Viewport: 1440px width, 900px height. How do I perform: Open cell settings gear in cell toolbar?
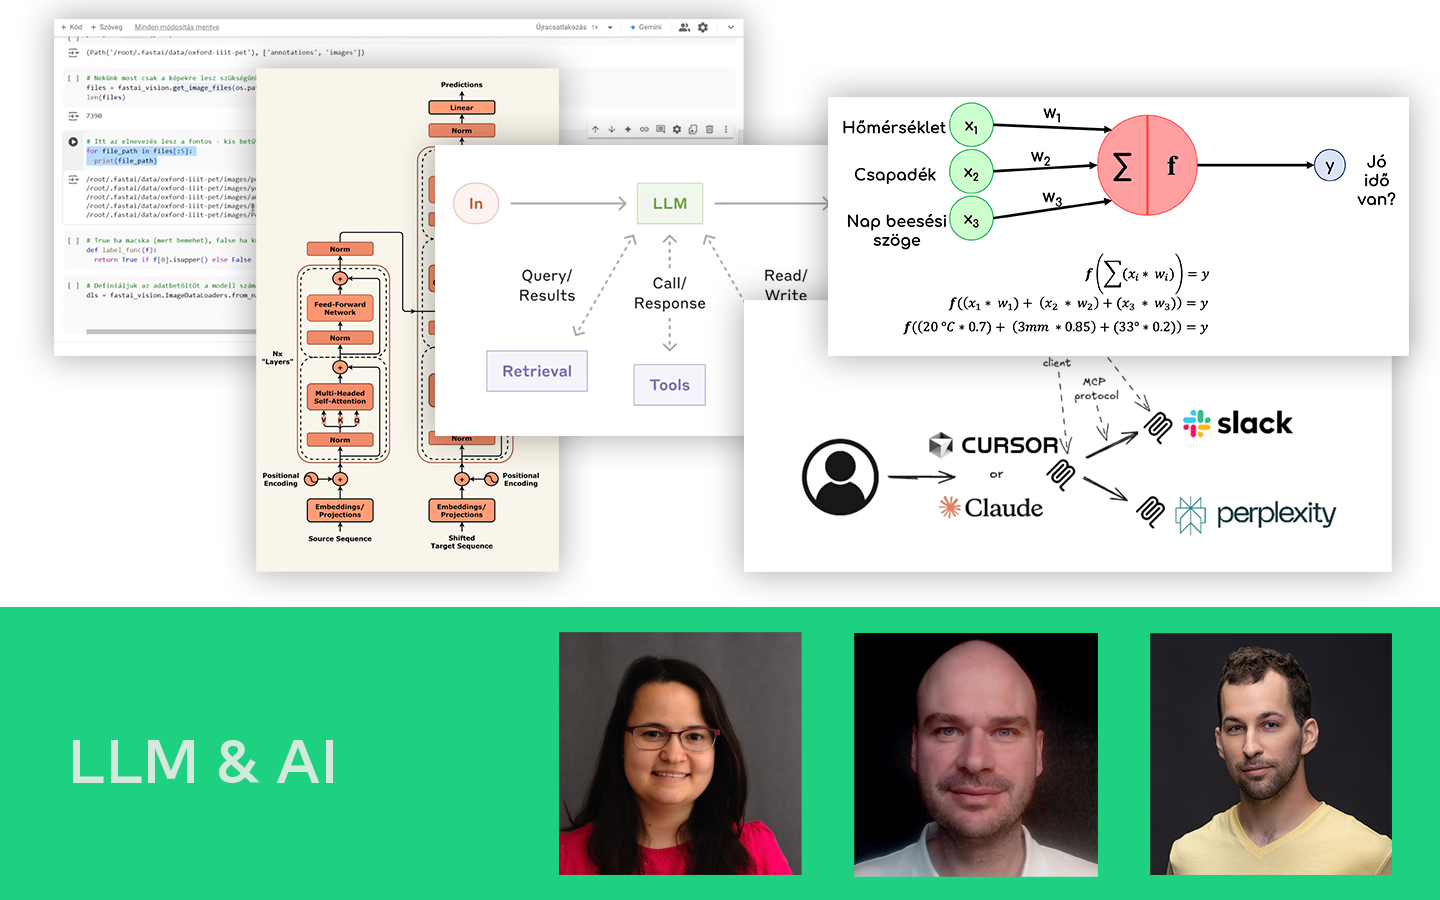pyautogui.click(x=677, y=129)
